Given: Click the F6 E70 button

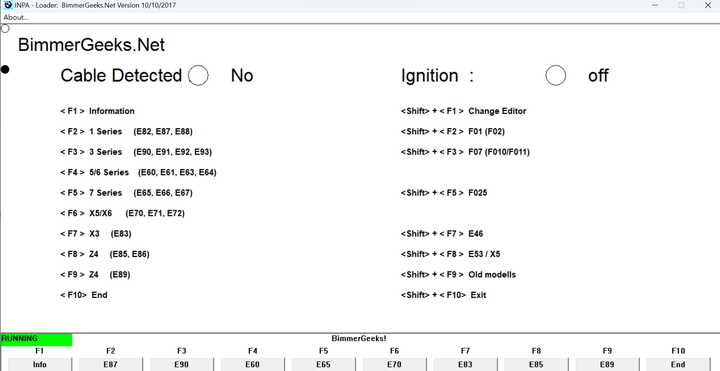Looking at the screenshot, I should [394, 365].
